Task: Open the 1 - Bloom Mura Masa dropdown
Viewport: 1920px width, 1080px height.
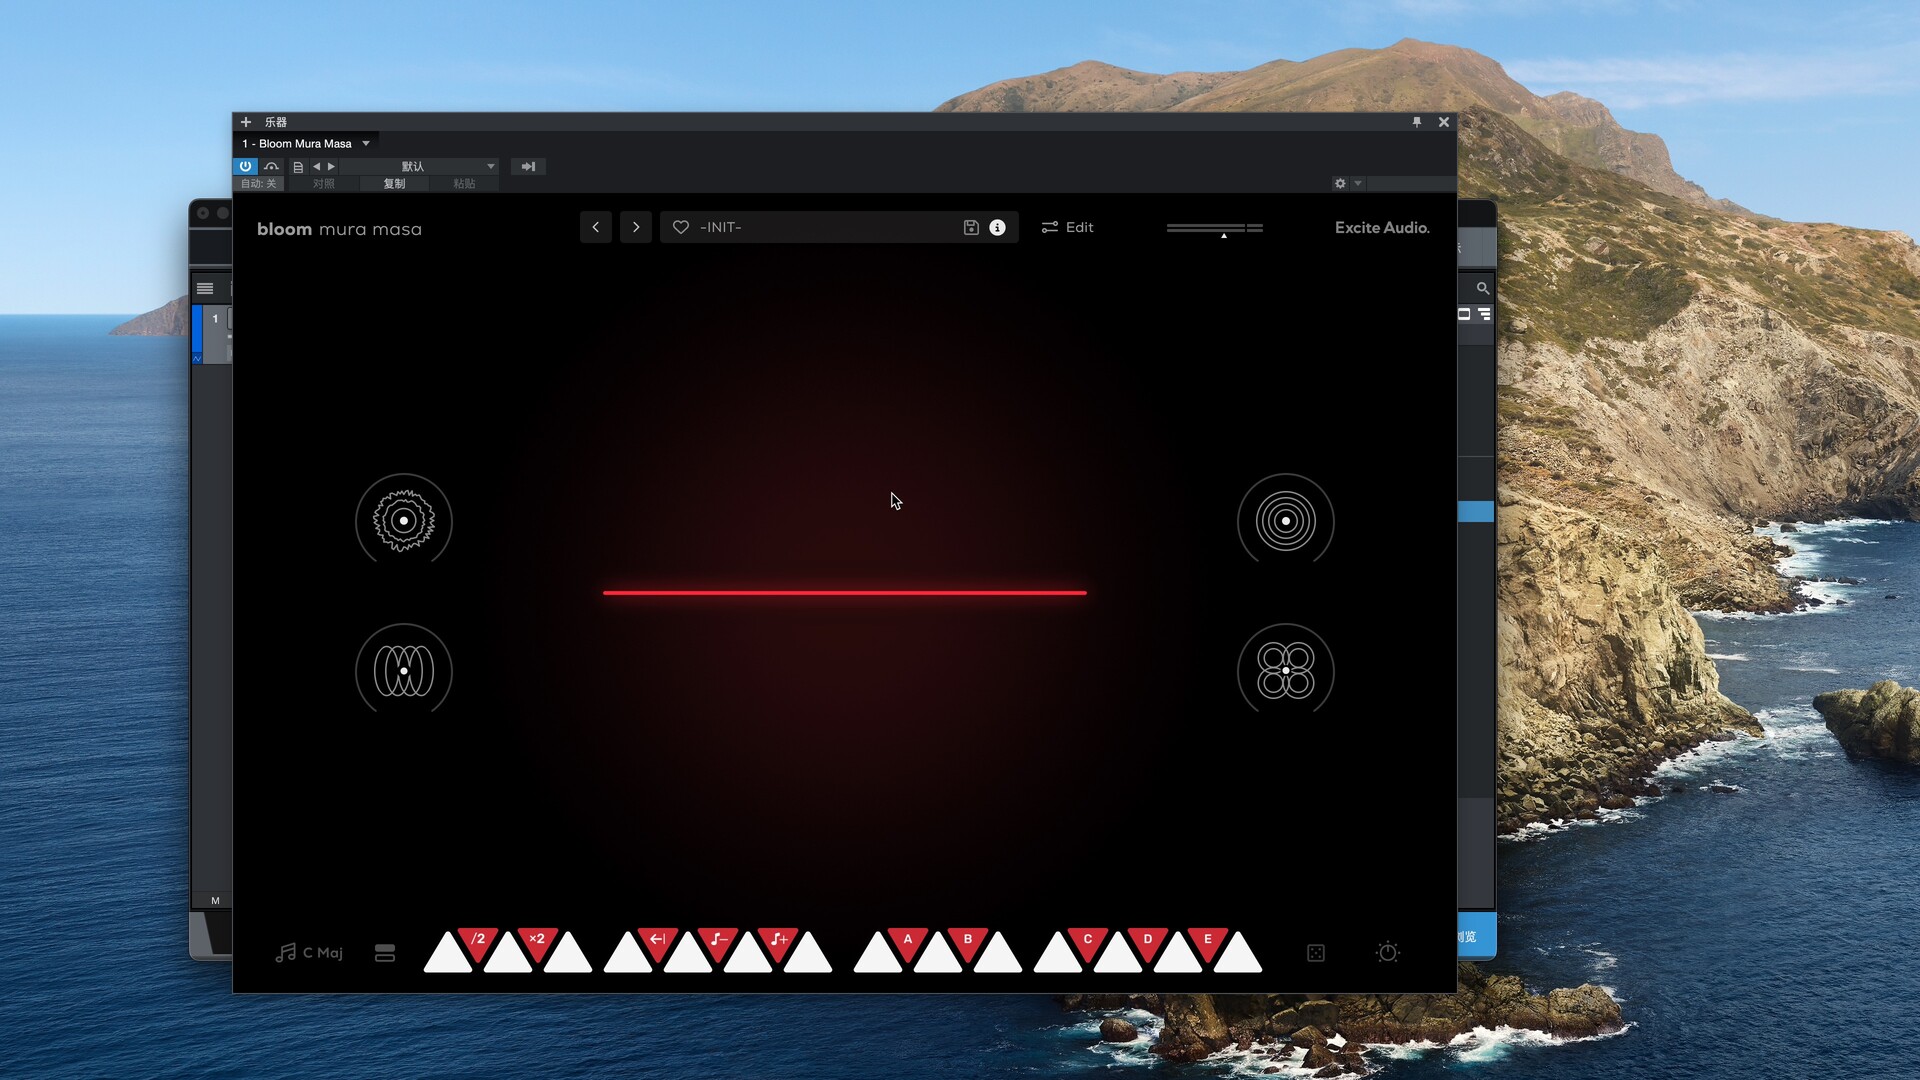Action: pos(305,143)
